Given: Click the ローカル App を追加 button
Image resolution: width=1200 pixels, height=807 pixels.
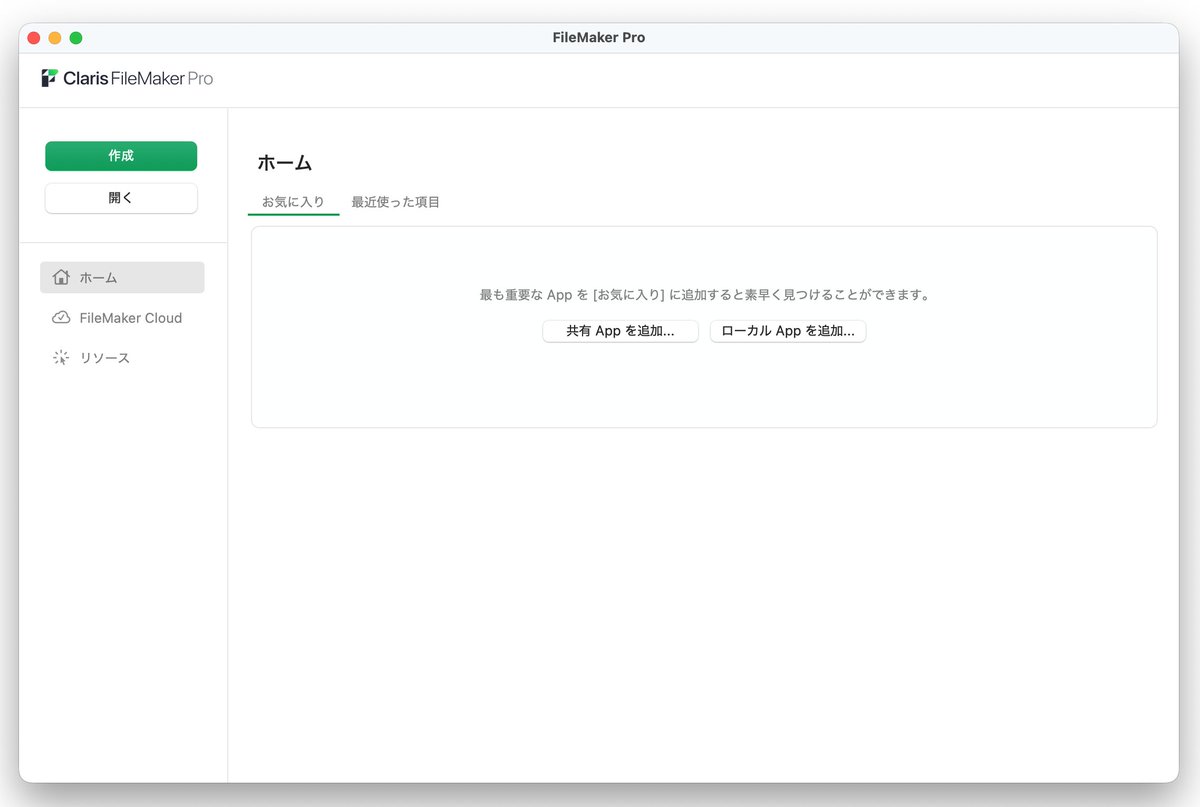Looking at the screenshot, I should pyautogui.click(x=787, y=331).
